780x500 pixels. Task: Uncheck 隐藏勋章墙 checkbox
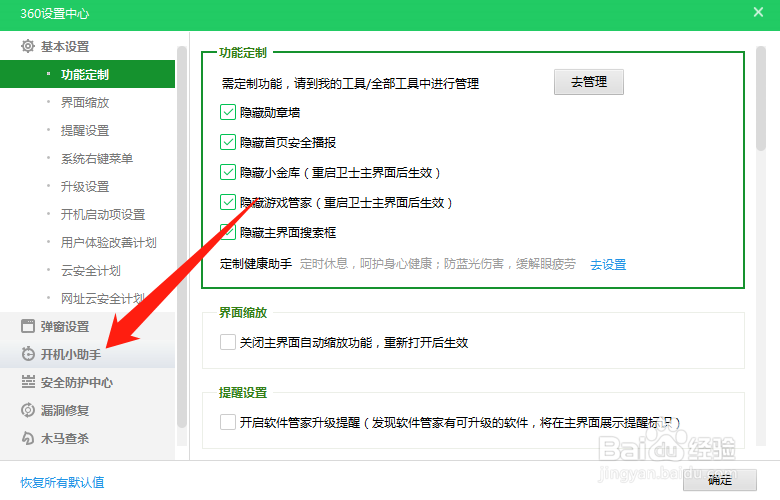(x=228, y=112)
